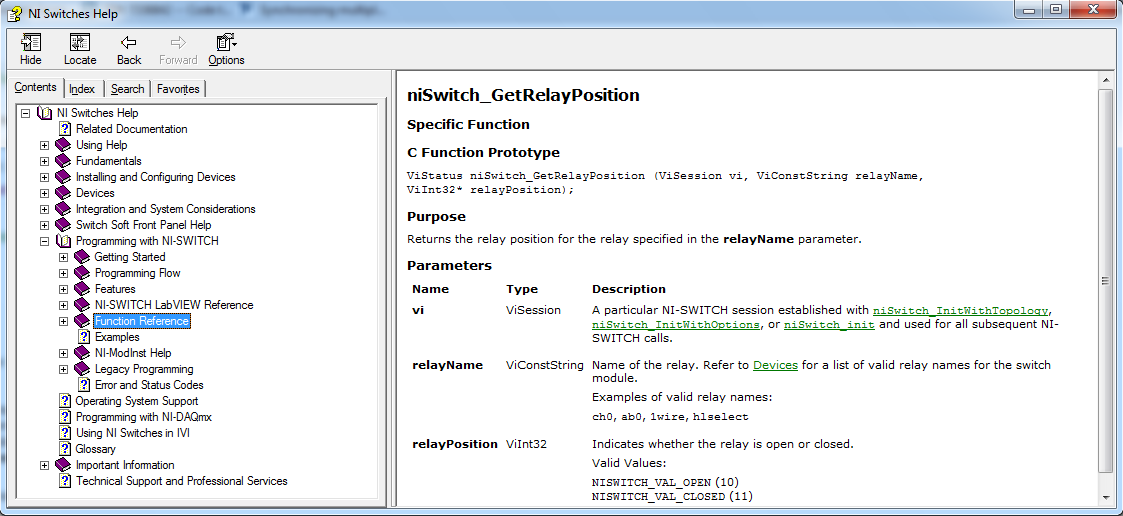Click the content pane scroll down arrow
The height and width of the screenshot is (516, 1123).
click(x=1105, y=498)
